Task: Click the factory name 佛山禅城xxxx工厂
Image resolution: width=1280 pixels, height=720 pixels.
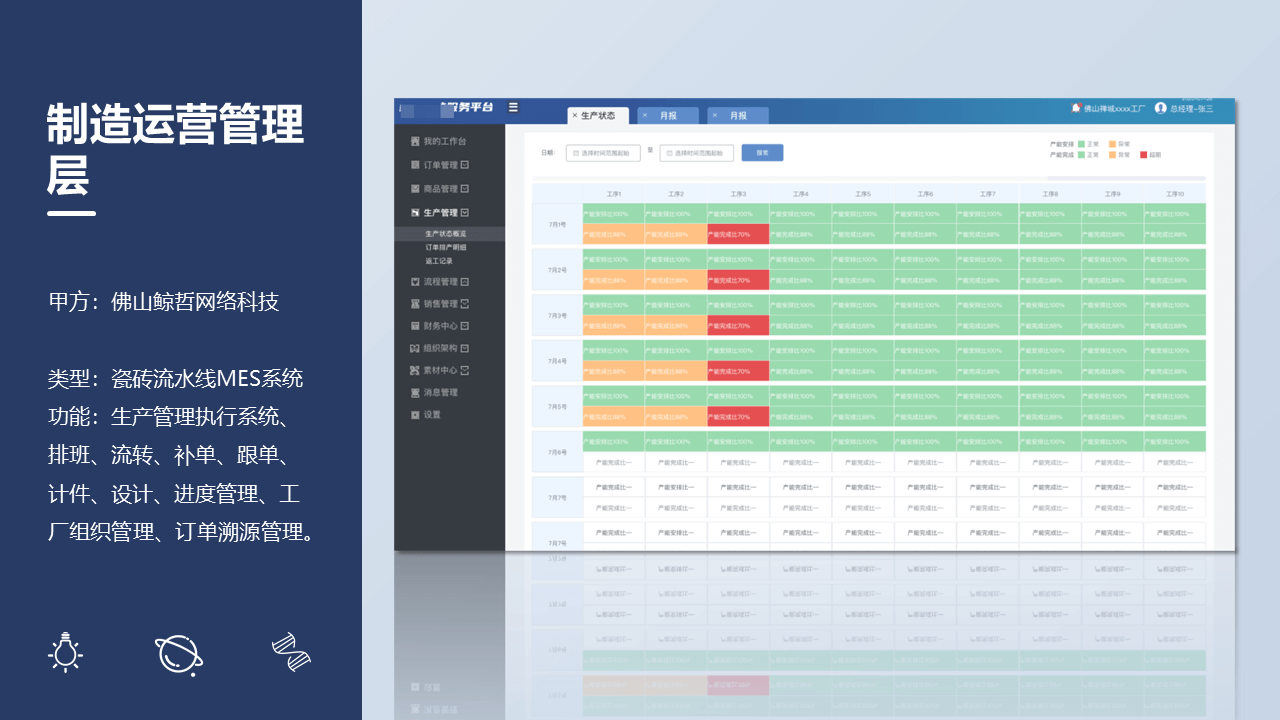Action: click(1115, 108)
